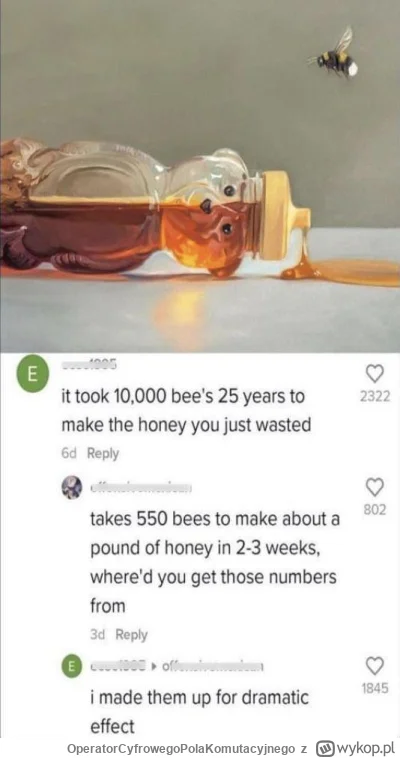Click the 802 like count
The width and height of the screenshot is (400, 758).
[375, 510]
